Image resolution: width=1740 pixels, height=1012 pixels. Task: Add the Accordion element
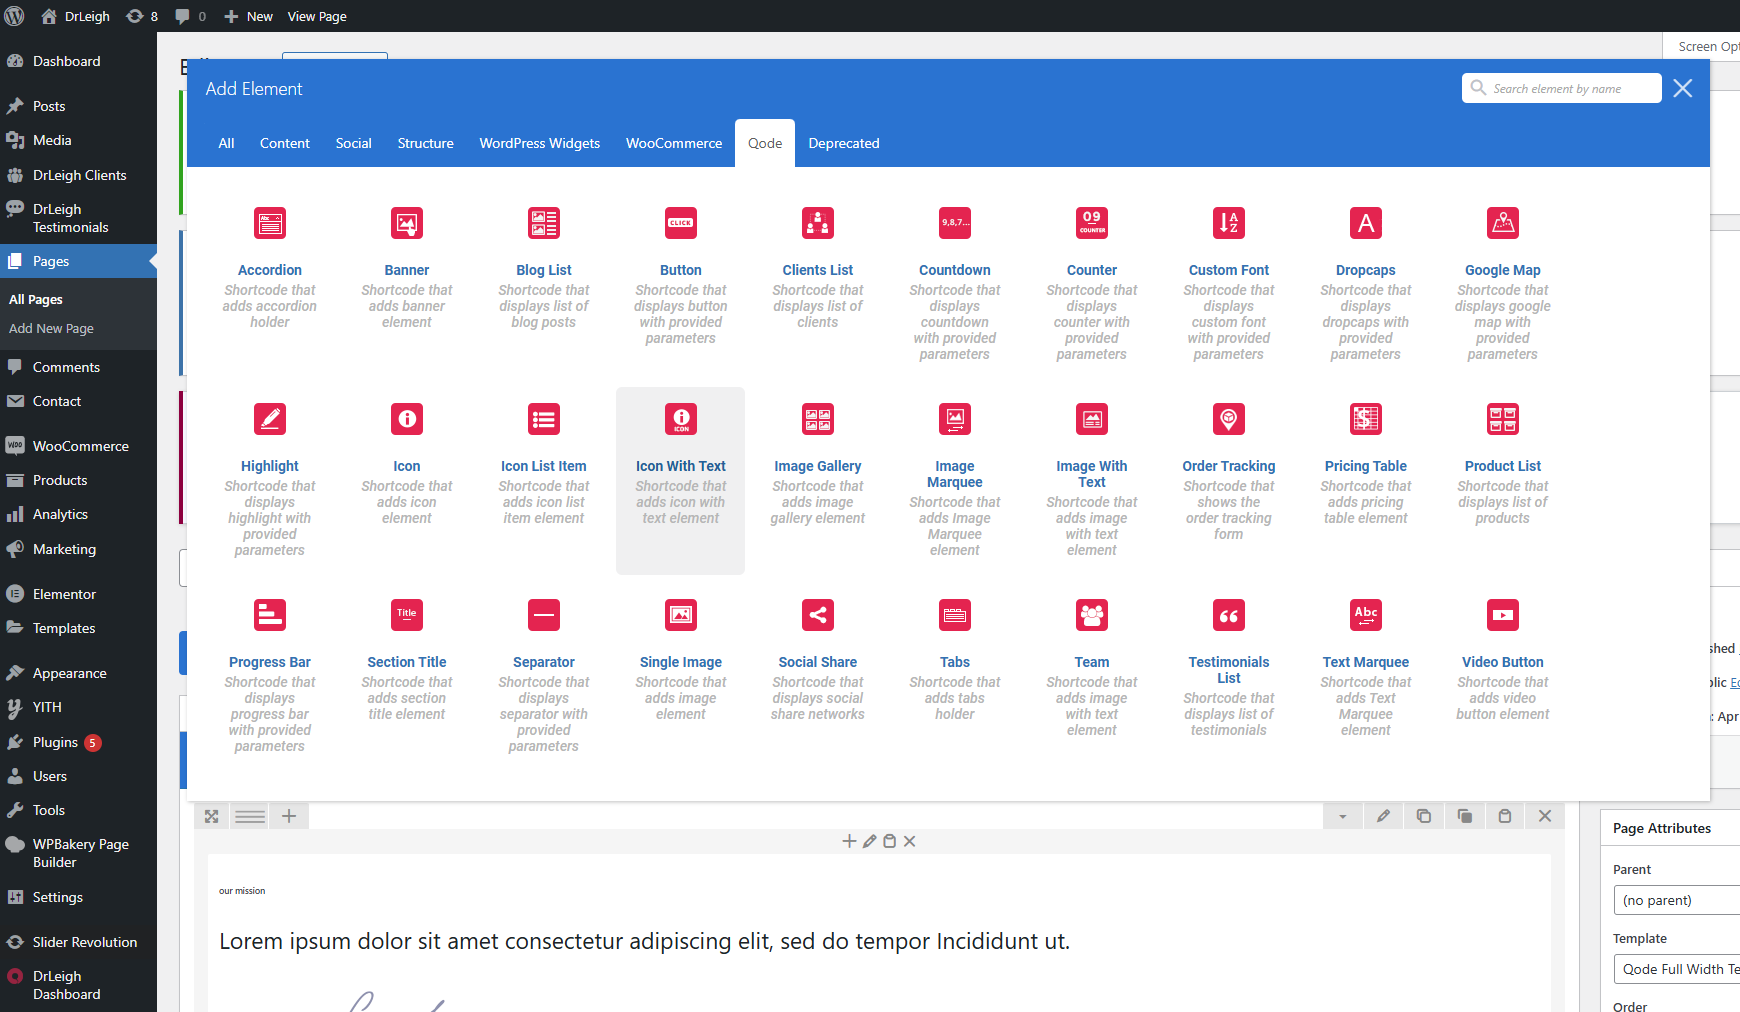point(270,270)
